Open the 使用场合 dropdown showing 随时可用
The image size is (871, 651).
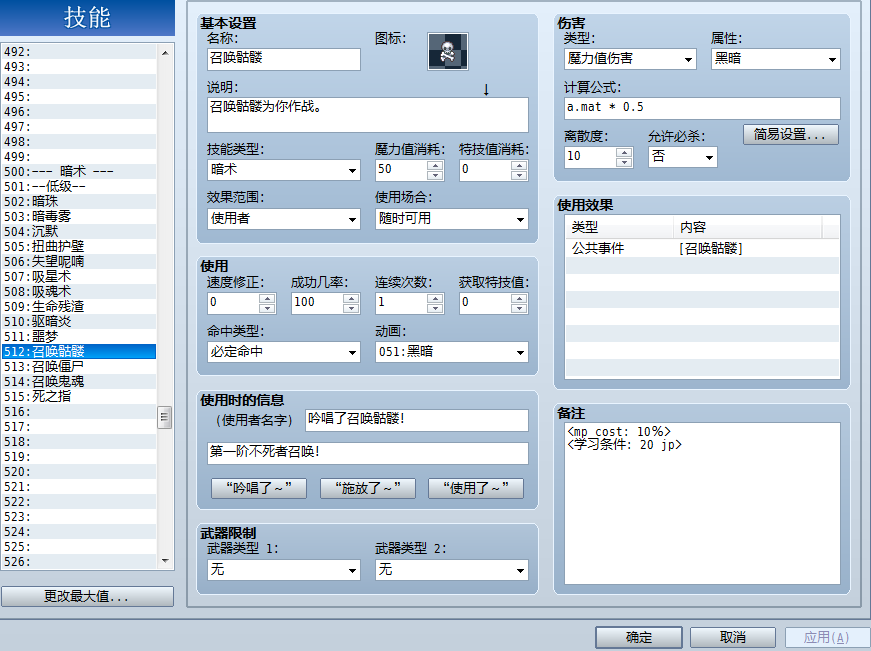pyautogui.click(x=452, y=219)
